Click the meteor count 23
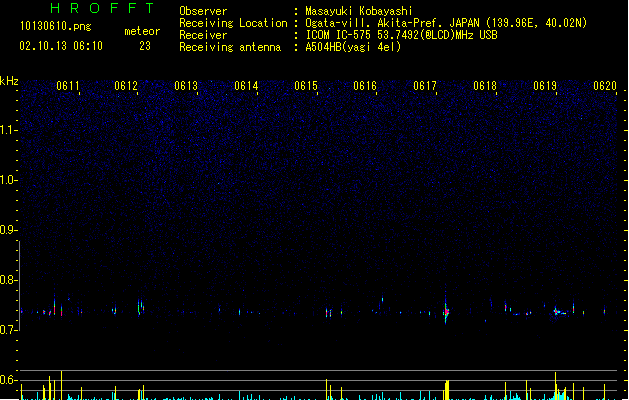The width and height of the screenshot is (629, 400). pos(145,46)
